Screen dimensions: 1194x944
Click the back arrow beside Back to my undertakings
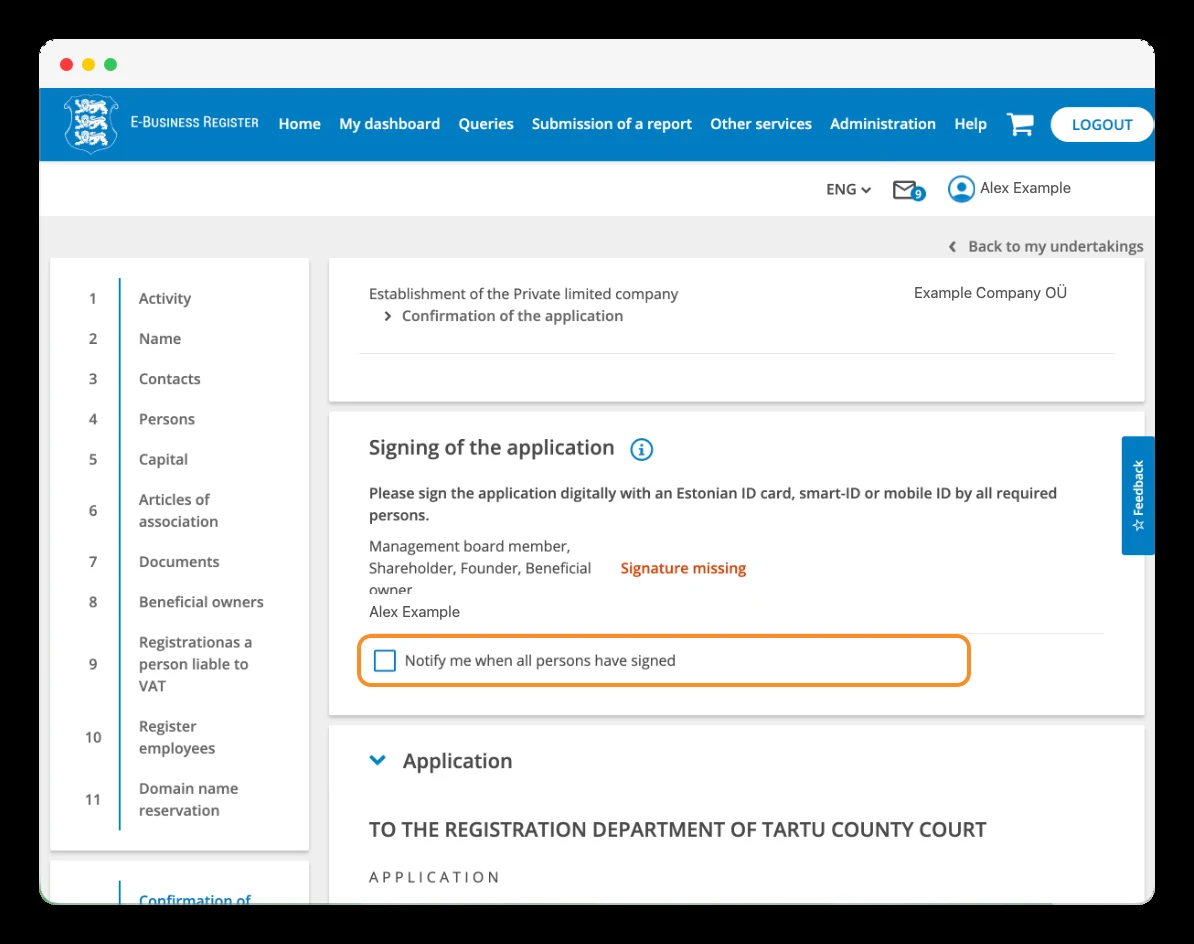(x=952, y=247)
